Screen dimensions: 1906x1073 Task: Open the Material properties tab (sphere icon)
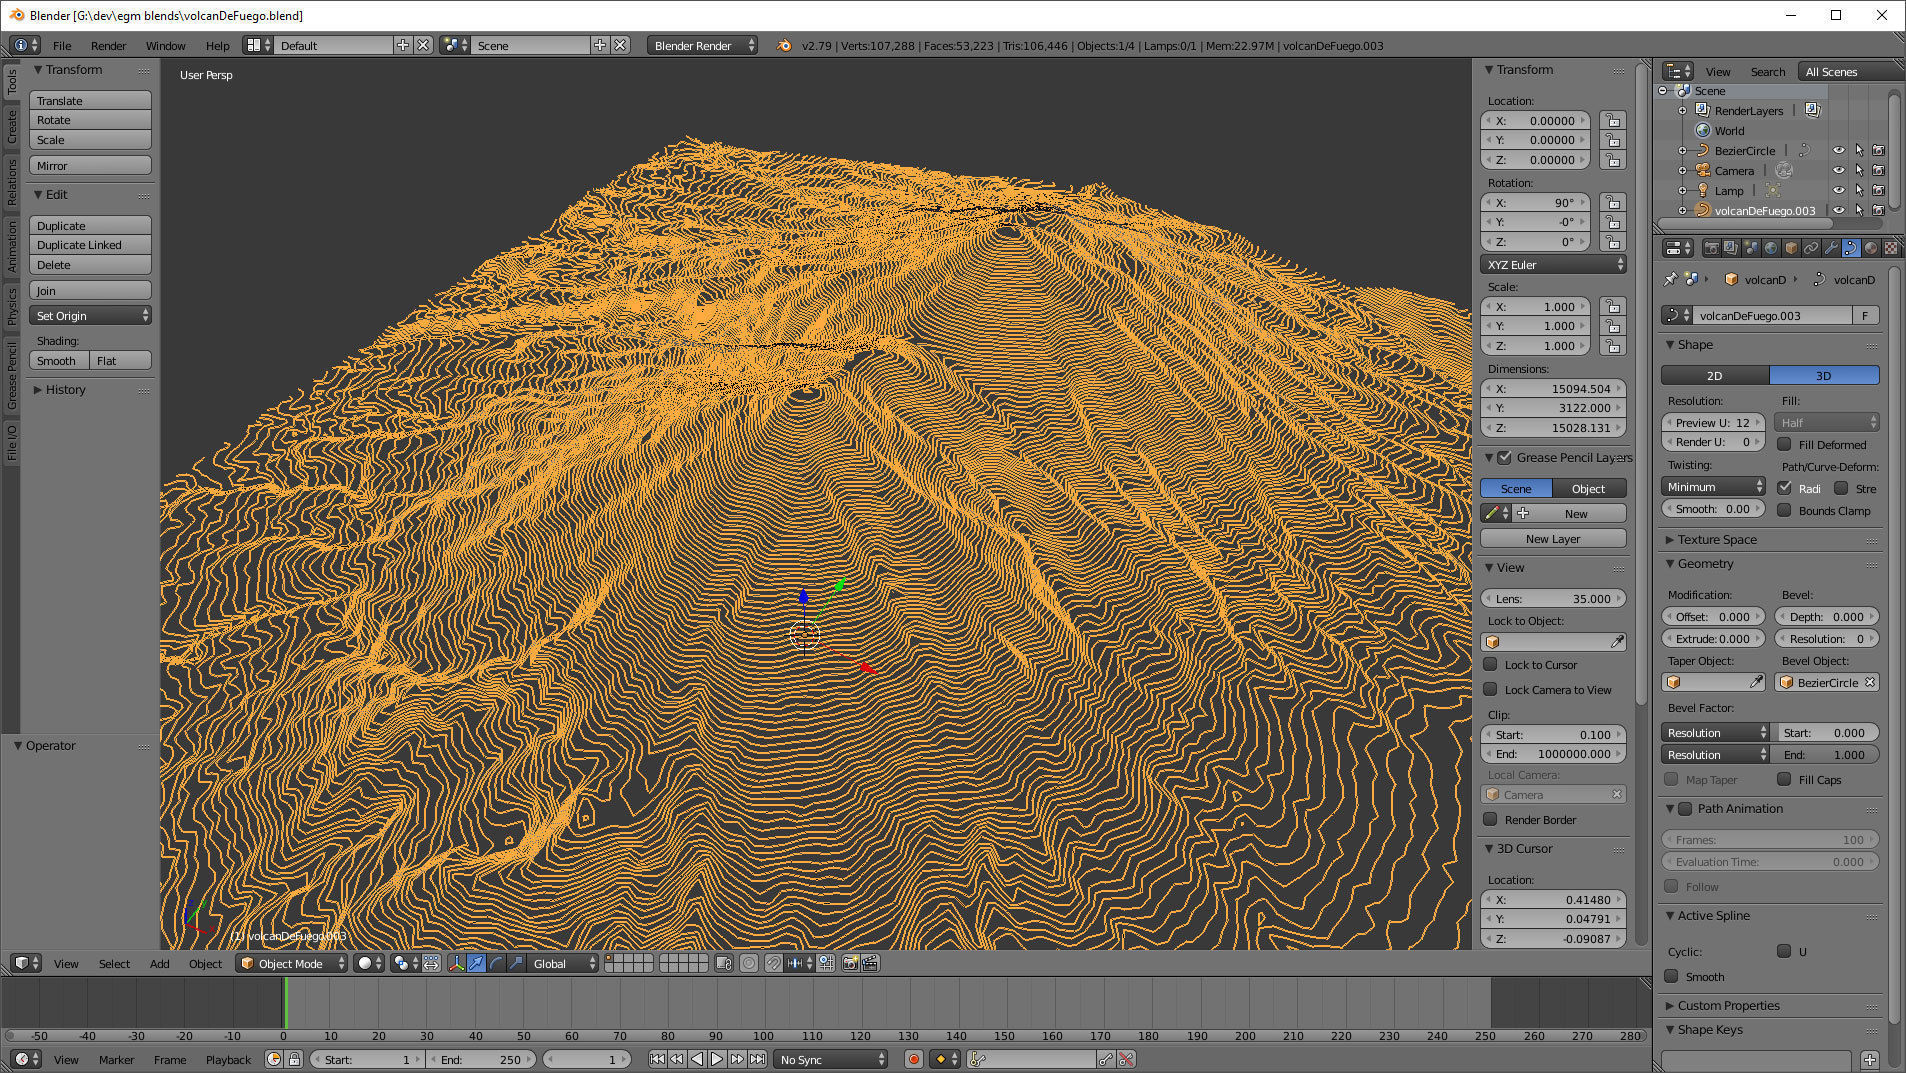pos(1871,248)
